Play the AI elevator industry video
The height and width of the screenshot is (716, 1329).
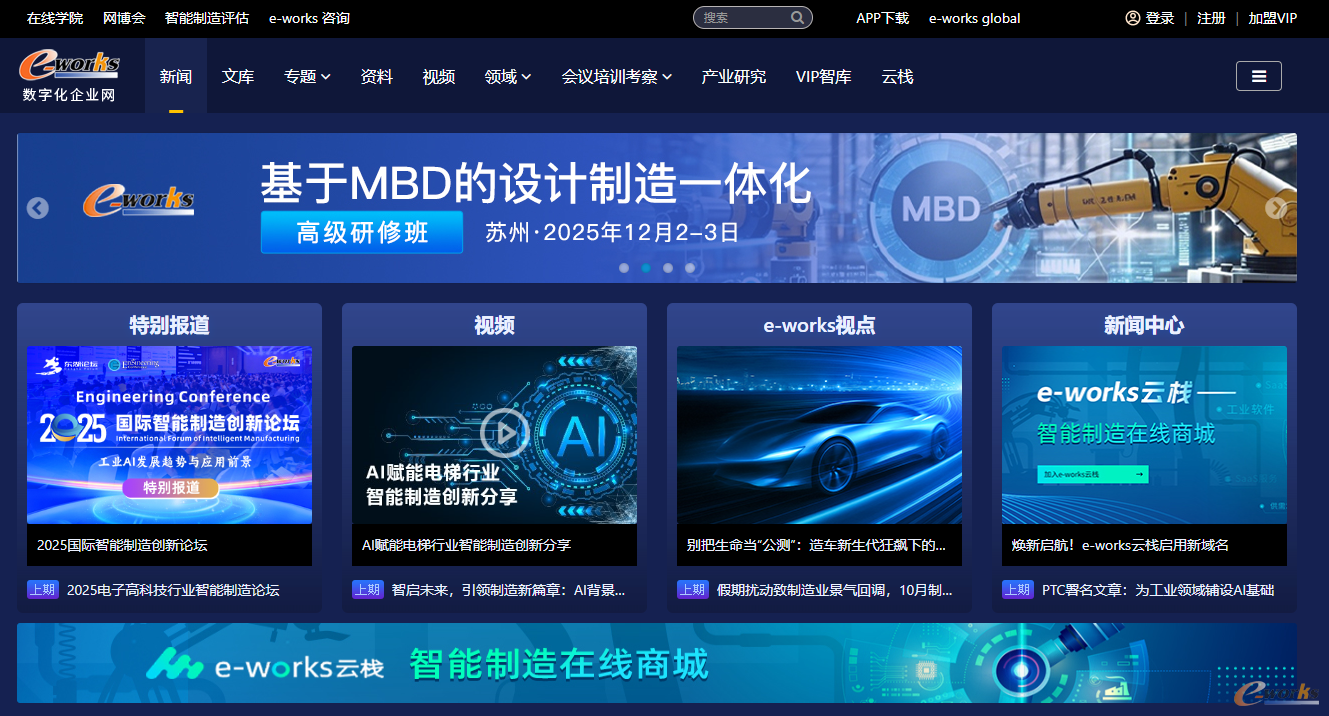504,433
